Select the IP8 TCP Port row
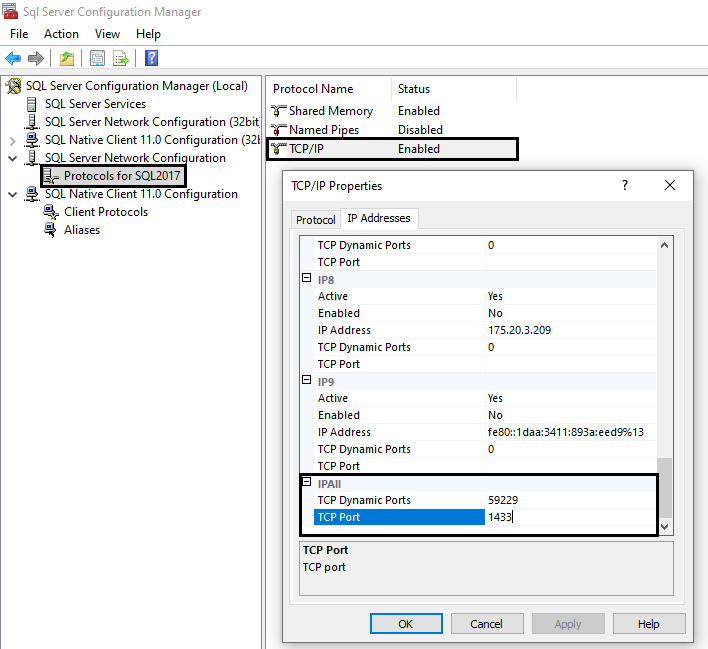The image size is (708, 649). pos(485,364)
